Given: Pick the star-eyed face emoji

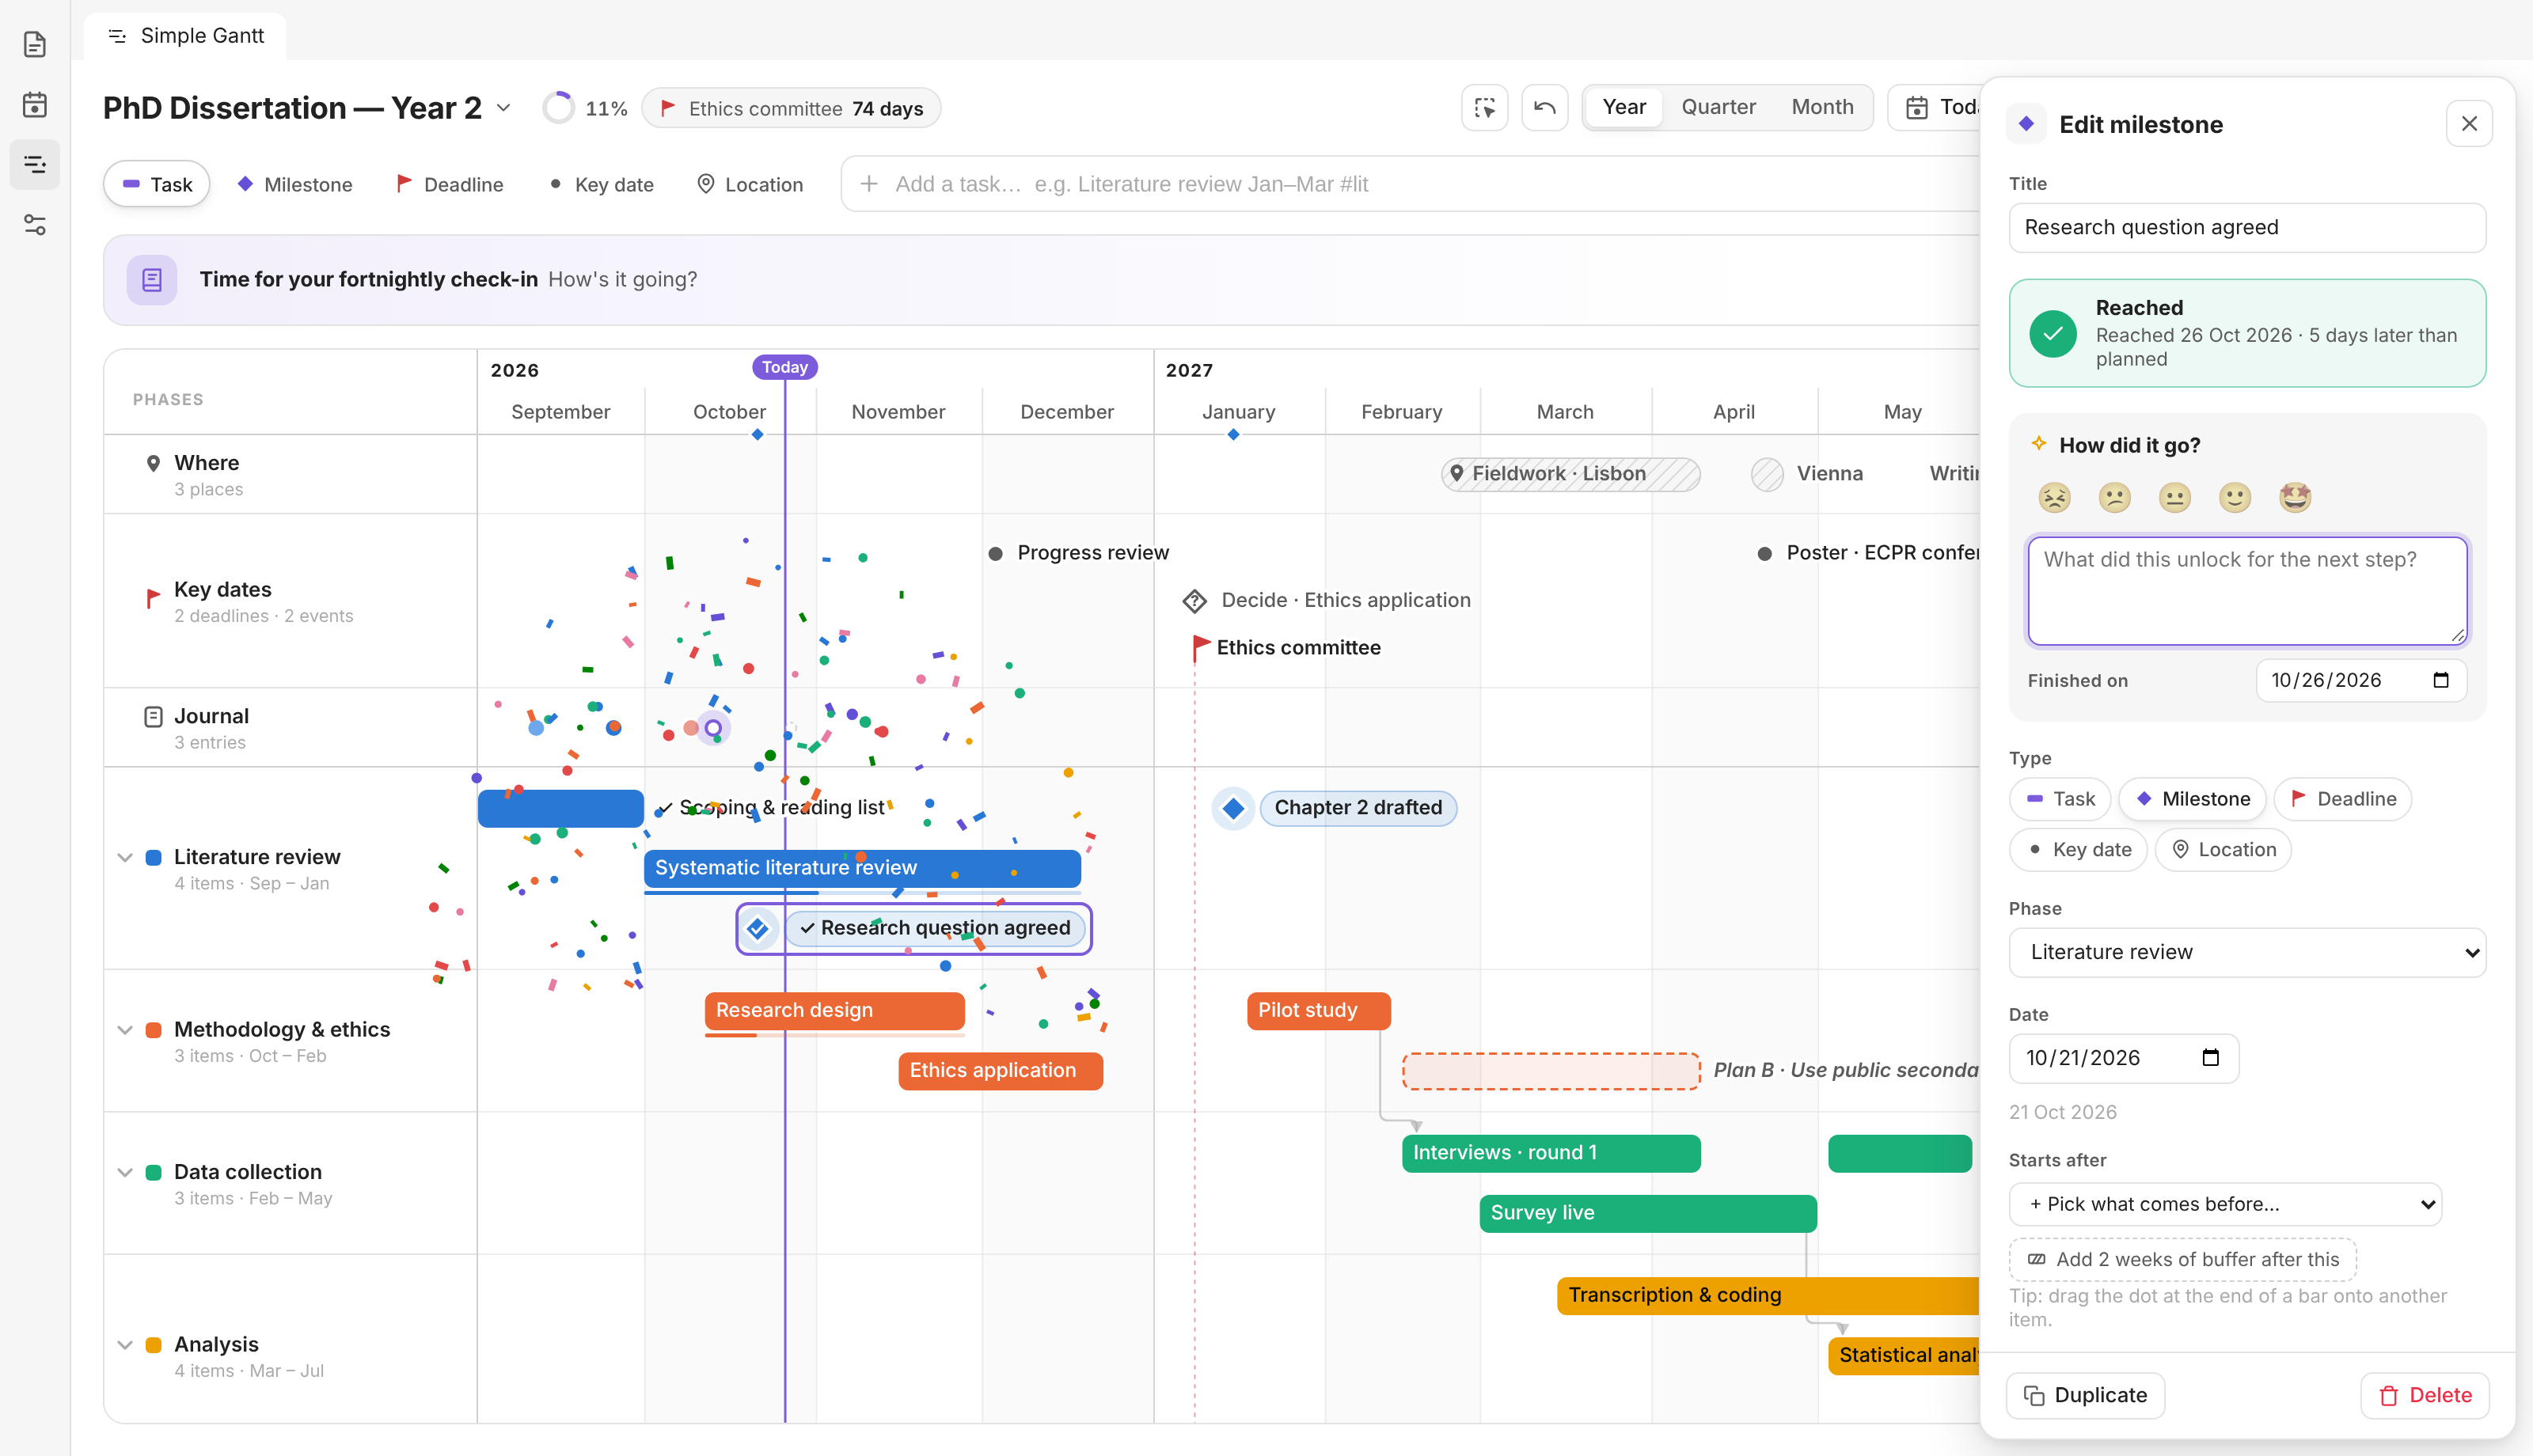Looking at the screenshot, I should [x=2295, y=497].
